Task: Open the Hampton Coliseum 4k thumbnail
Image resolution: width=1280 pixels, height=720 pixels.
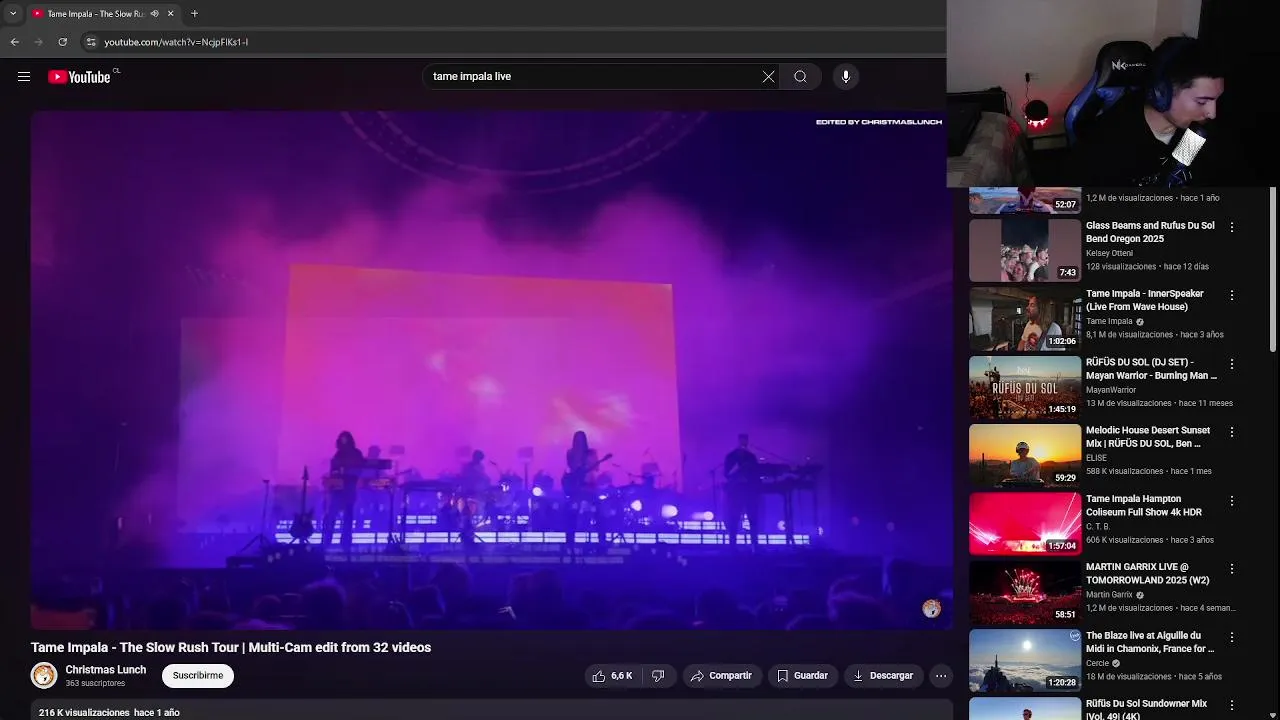Action: [x=1025, y=524]
